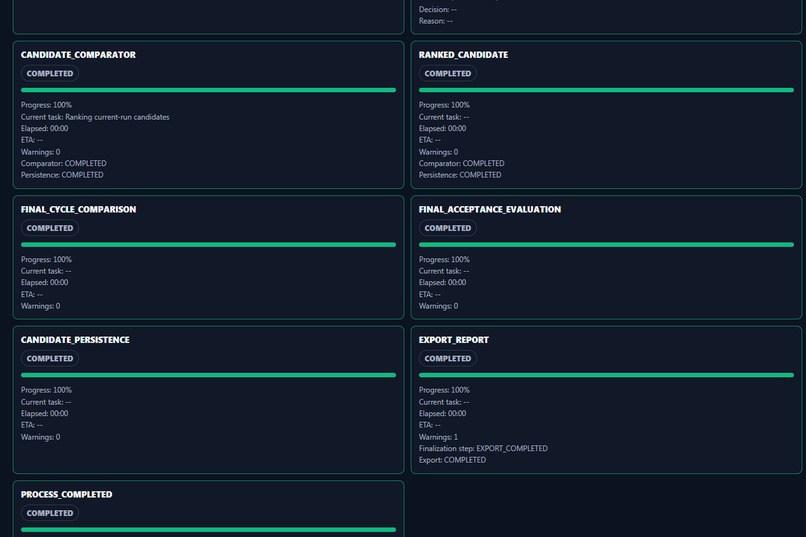
Task: Click the FINAL_ACCEPTANCE_EVALUATION progress bar
Action: 606,245
